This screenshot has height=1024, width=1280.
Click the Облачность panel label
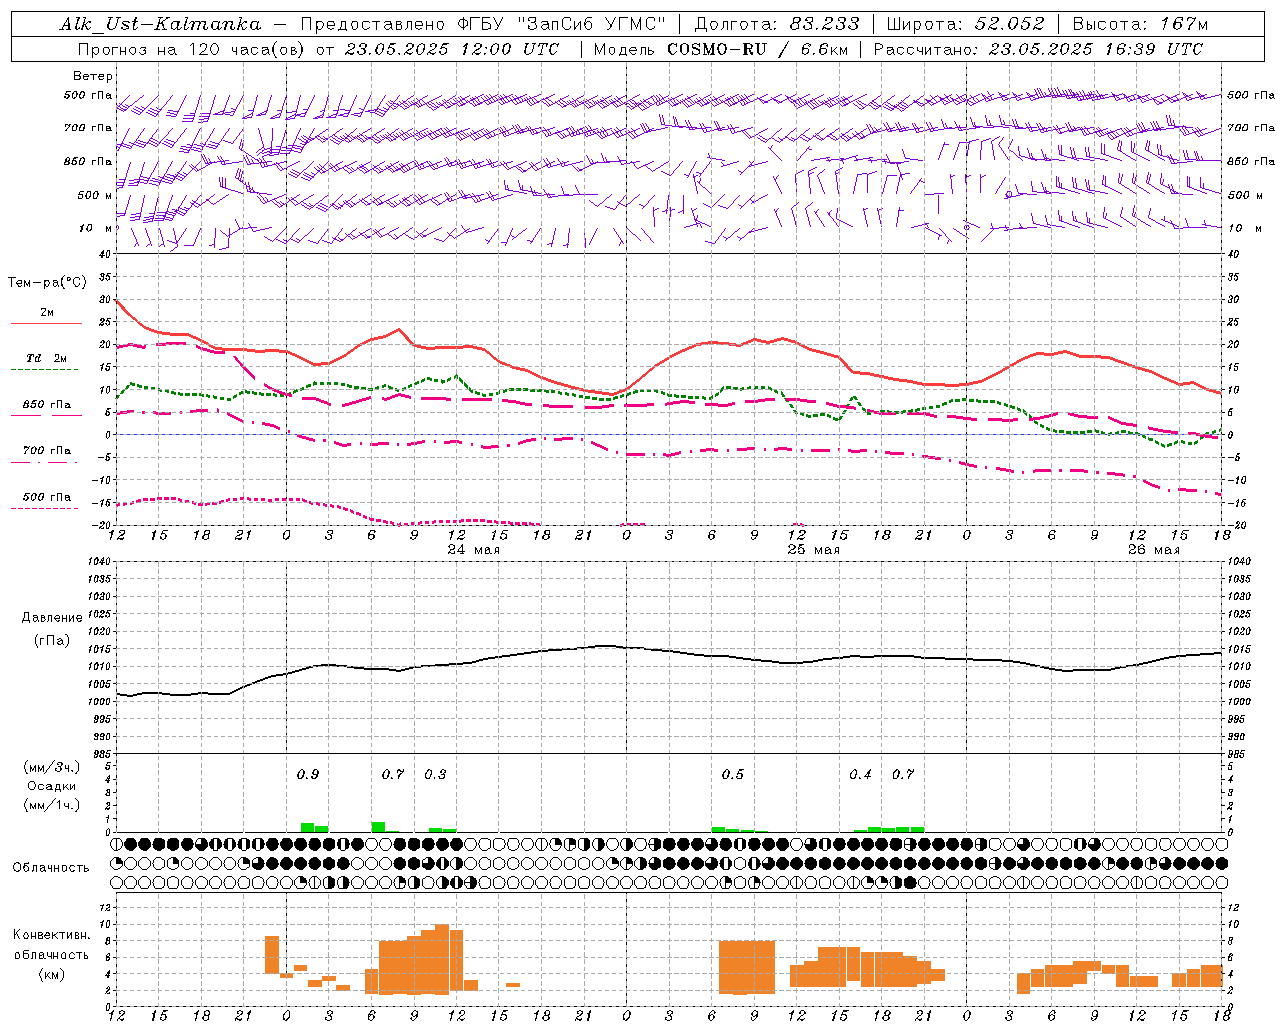coord(51,867)
